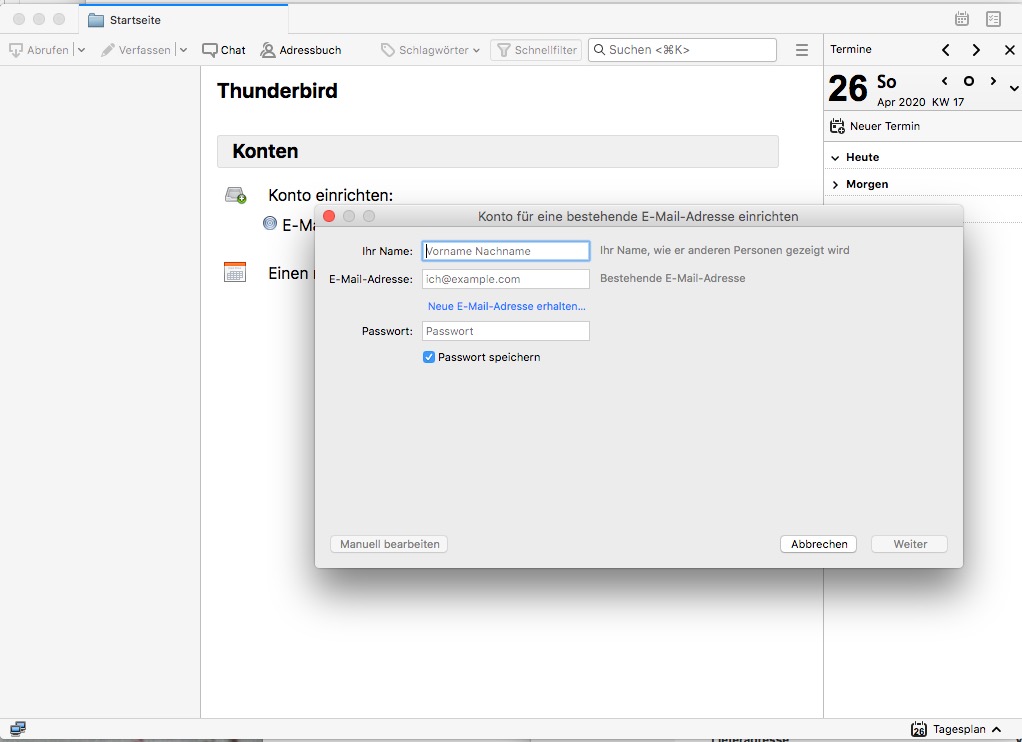Open the Schlagwörter tag dropdown

[x=430, y=50]
